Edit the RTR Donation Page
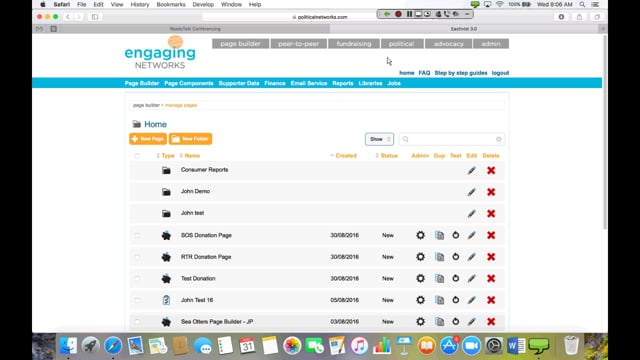640x360 pixels. 471,257
